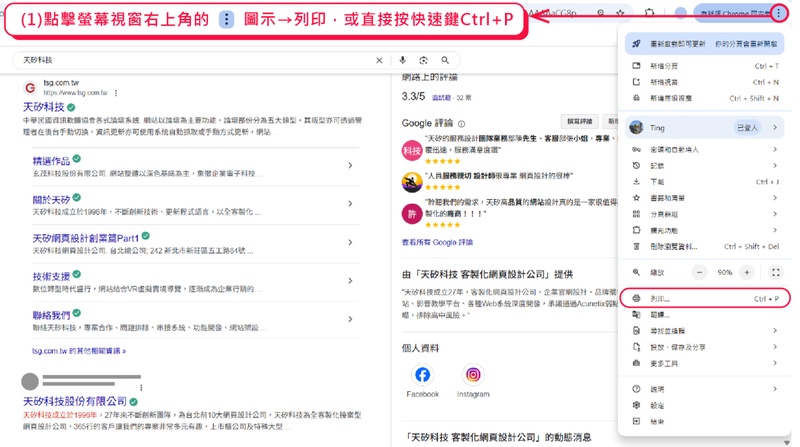This screenshot has width=800, height=447.
Task: Click the translate icon in the menu
Action: click(636, 315)
